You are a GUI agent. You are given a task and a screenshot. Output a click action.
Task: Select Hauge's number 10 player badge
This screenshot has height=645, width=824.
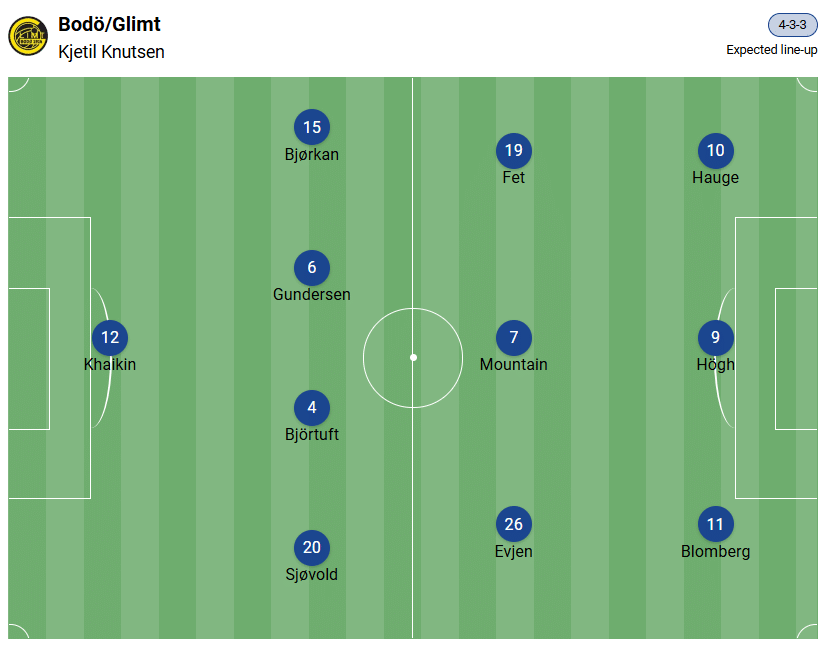[x=716, y=151]
